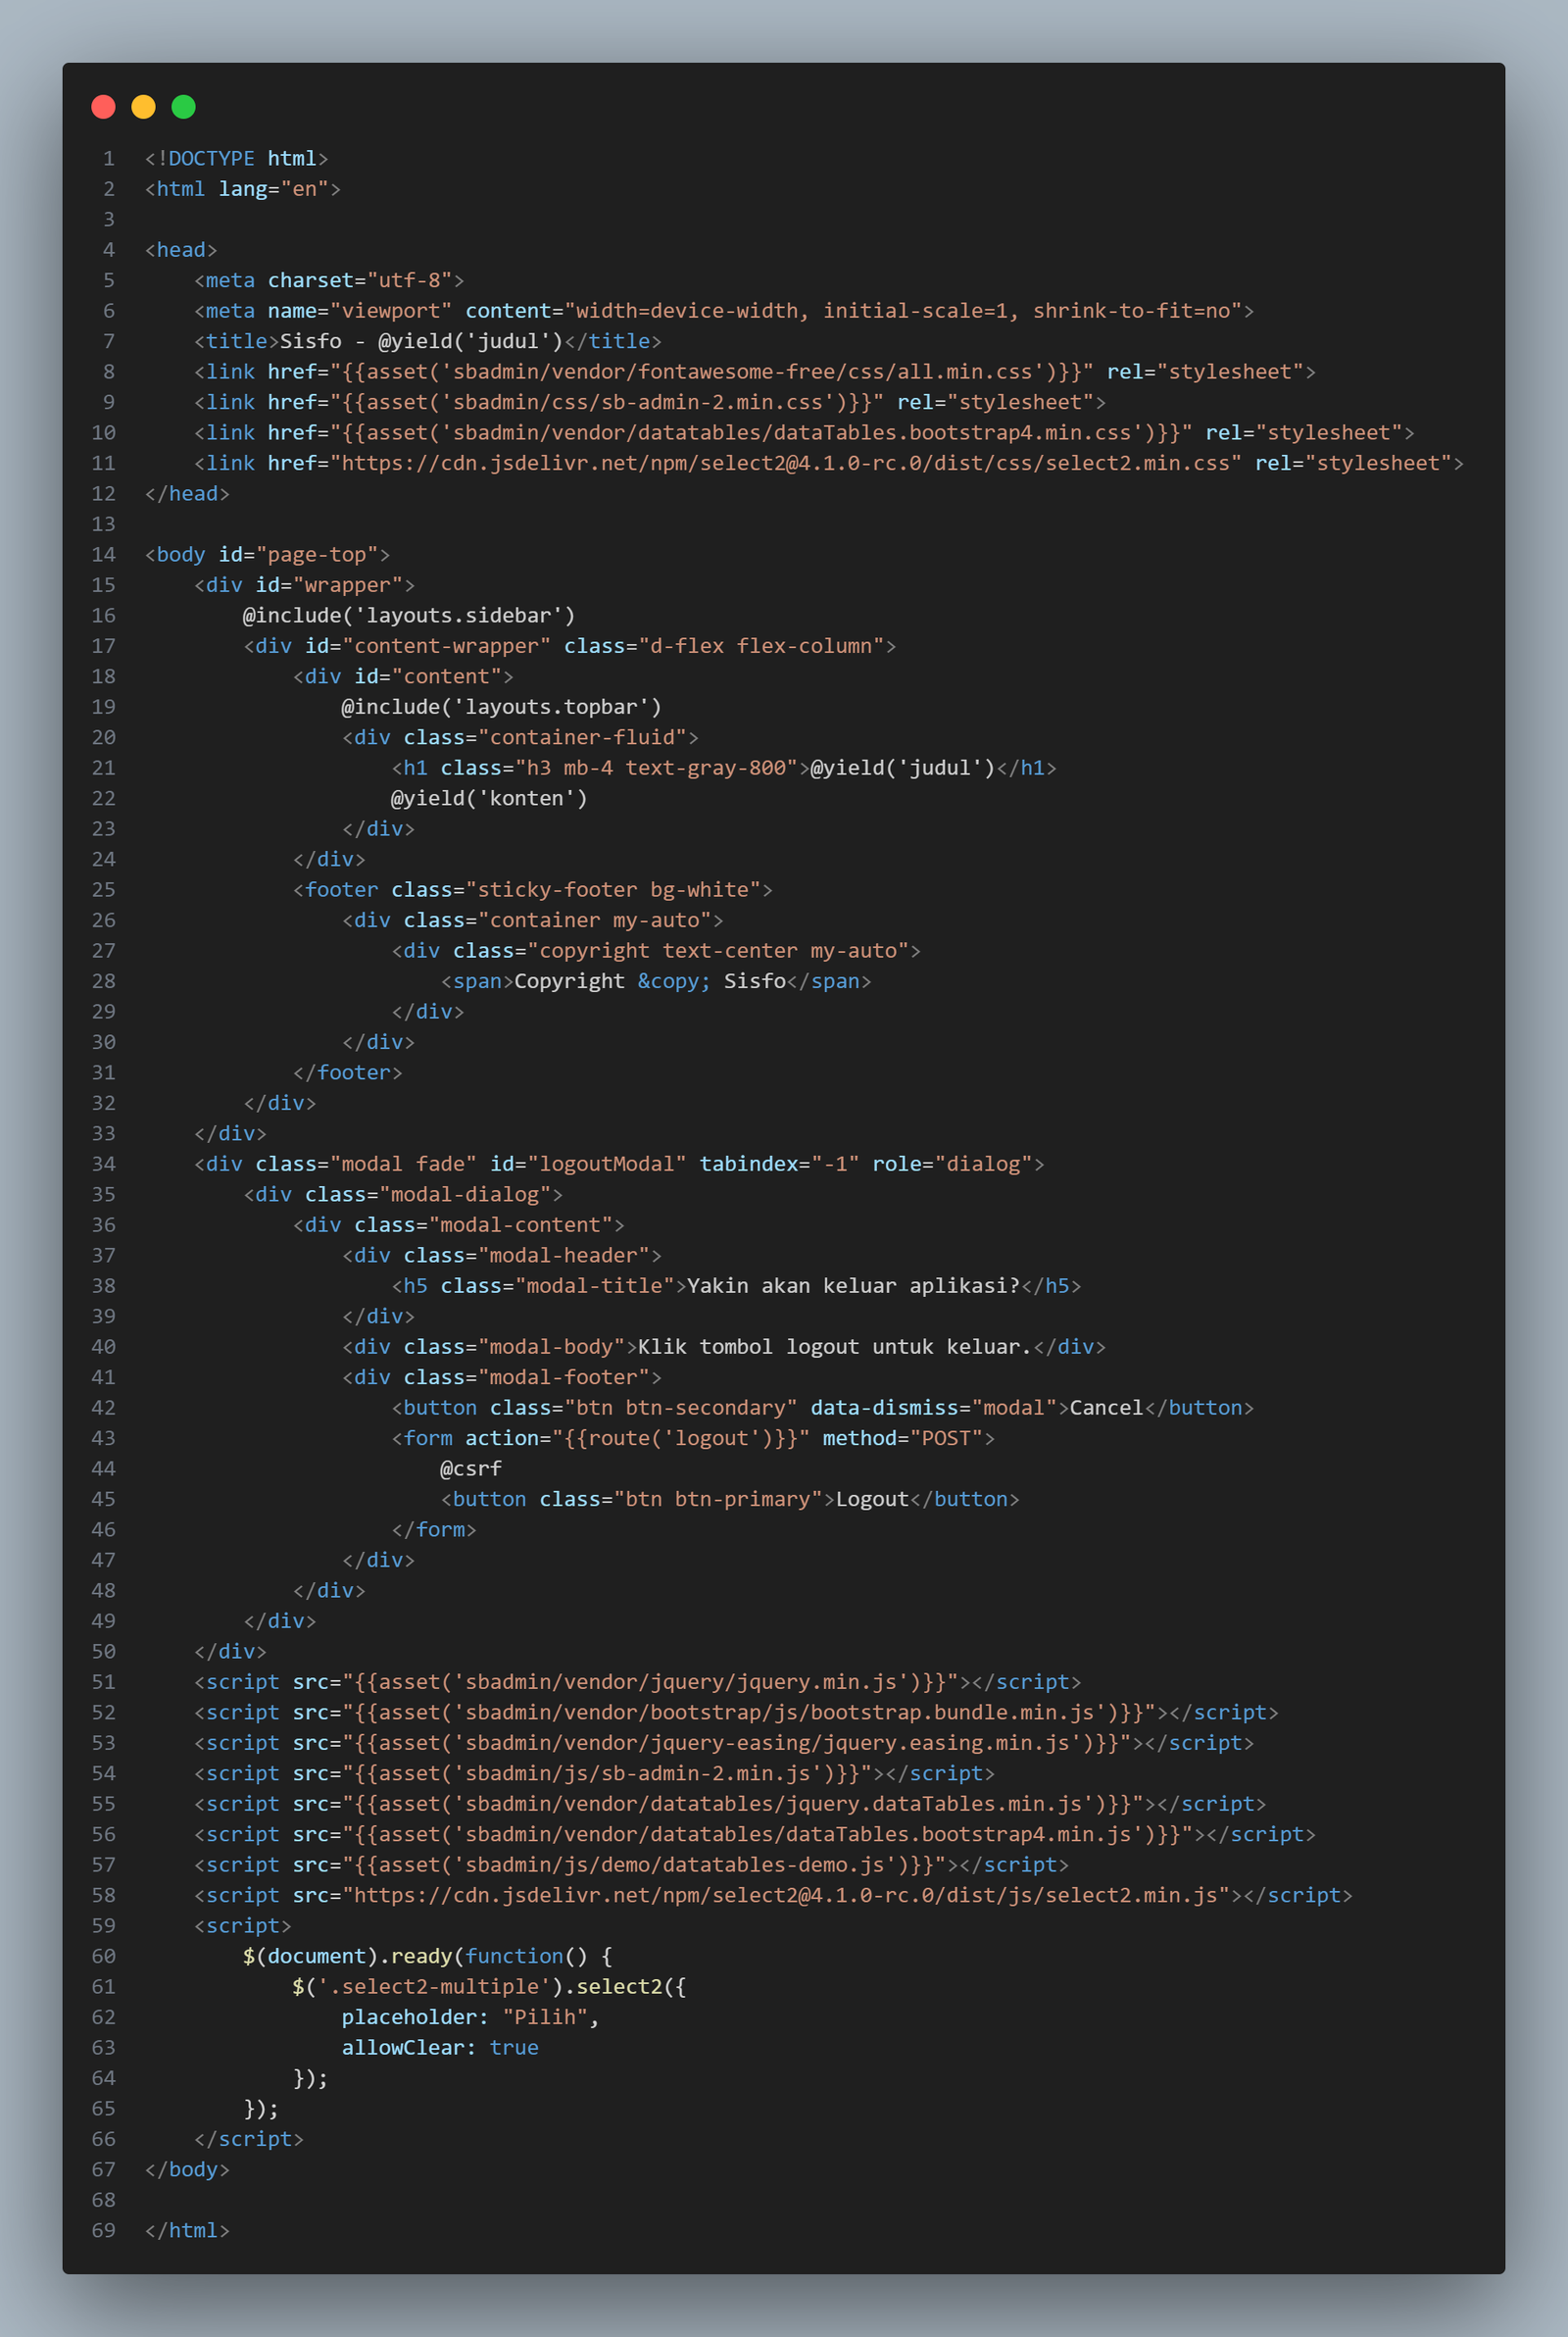Click the '.select2-multiple' selector string
The width and height of the screenshot is (1568, 2337).
(x=434, y=1988)
